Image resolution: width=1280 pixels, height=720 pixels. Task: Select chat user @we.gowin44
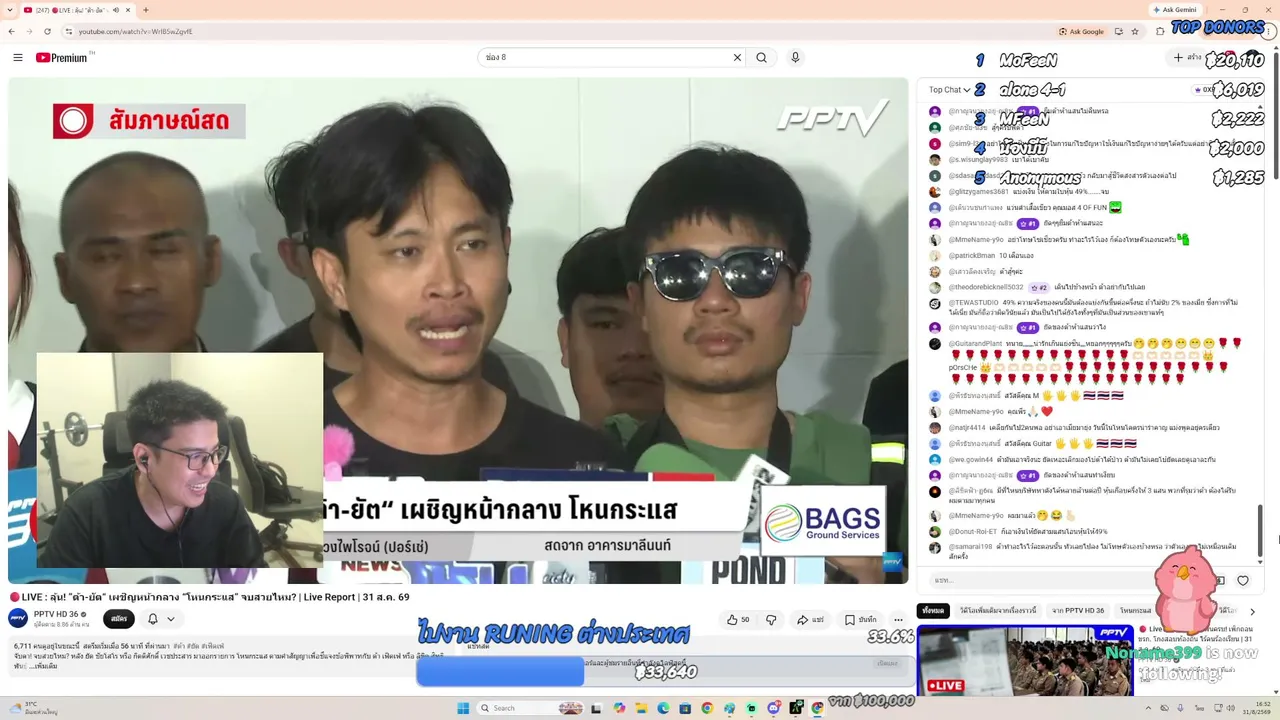[x=969, y=459]
